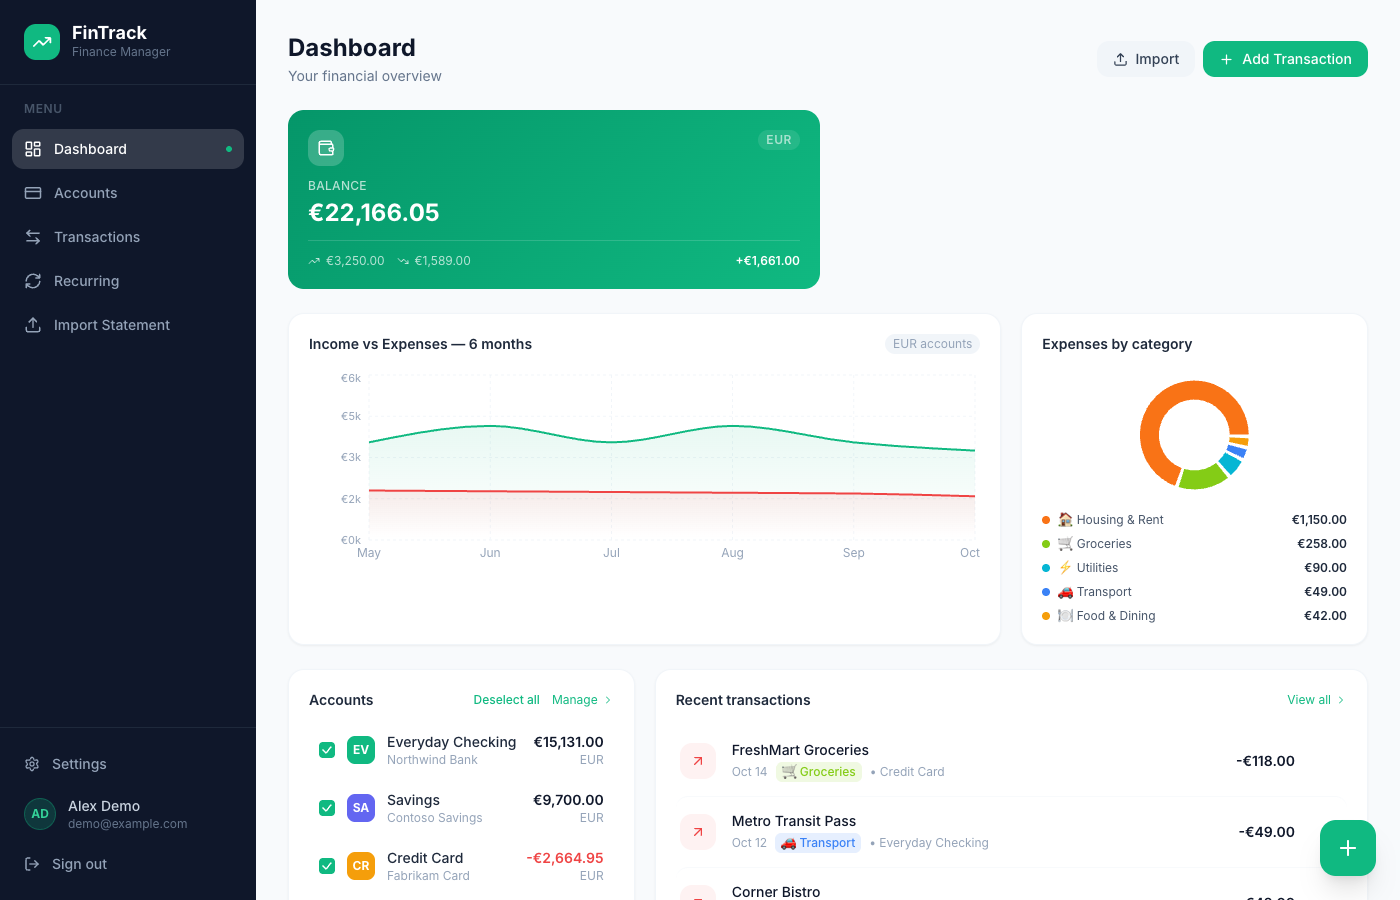Open Import Statement page
Viewport: 1400px width, 900px height.
pos(128,325)
